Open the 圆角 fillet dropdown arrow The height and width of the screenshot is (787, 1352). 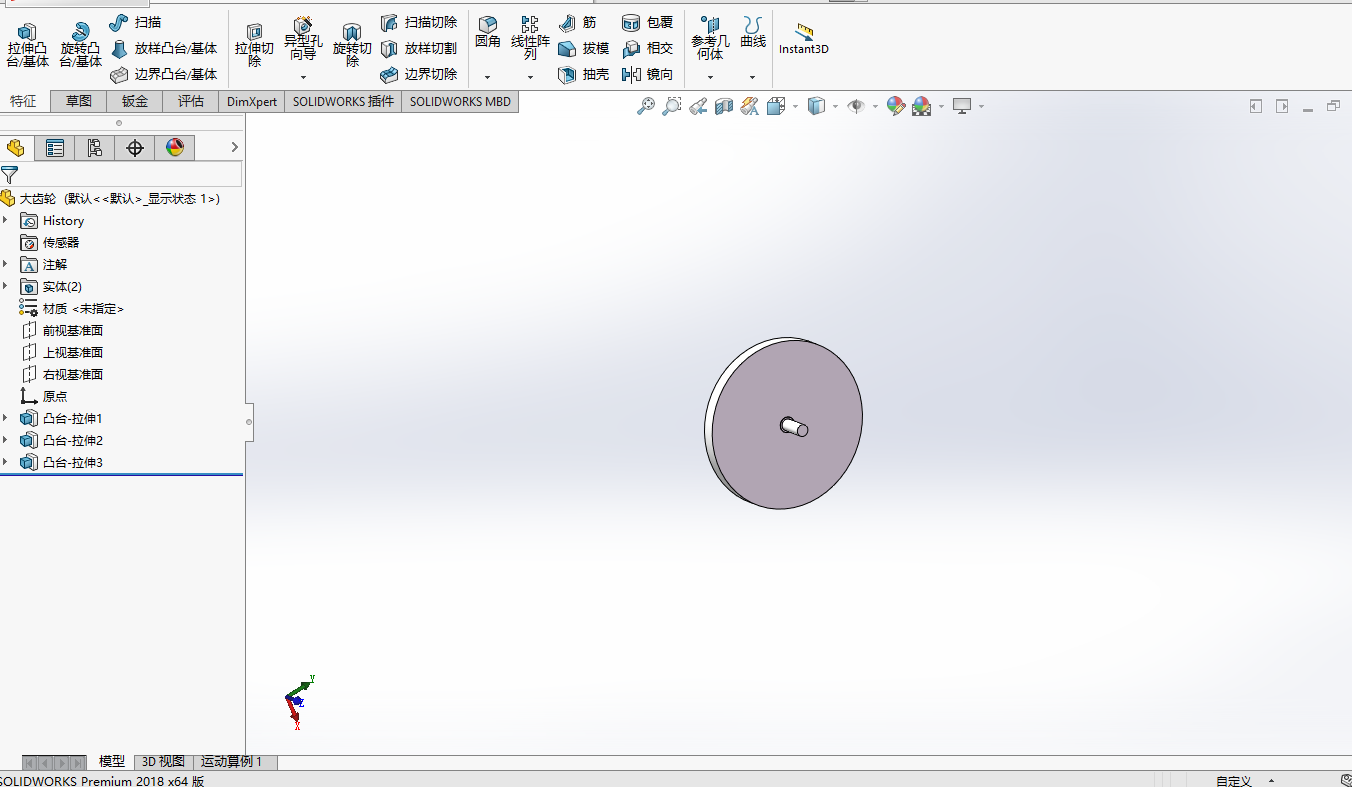pos(488,77)
